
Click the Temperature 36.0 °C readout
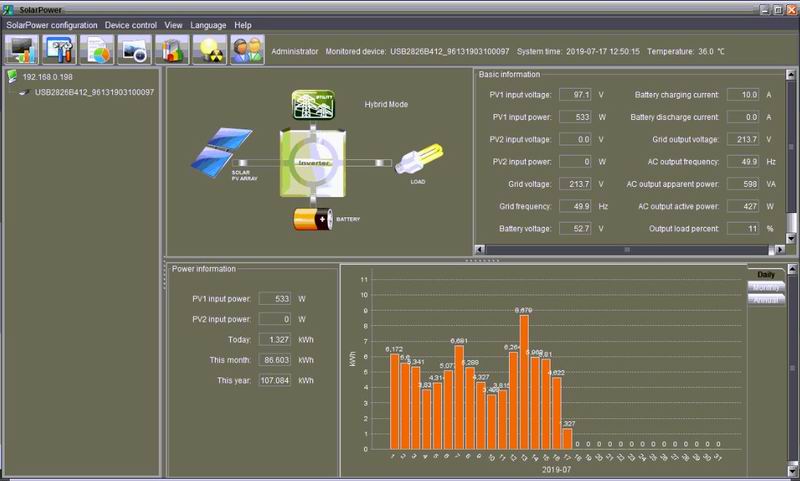coord(686,52)
